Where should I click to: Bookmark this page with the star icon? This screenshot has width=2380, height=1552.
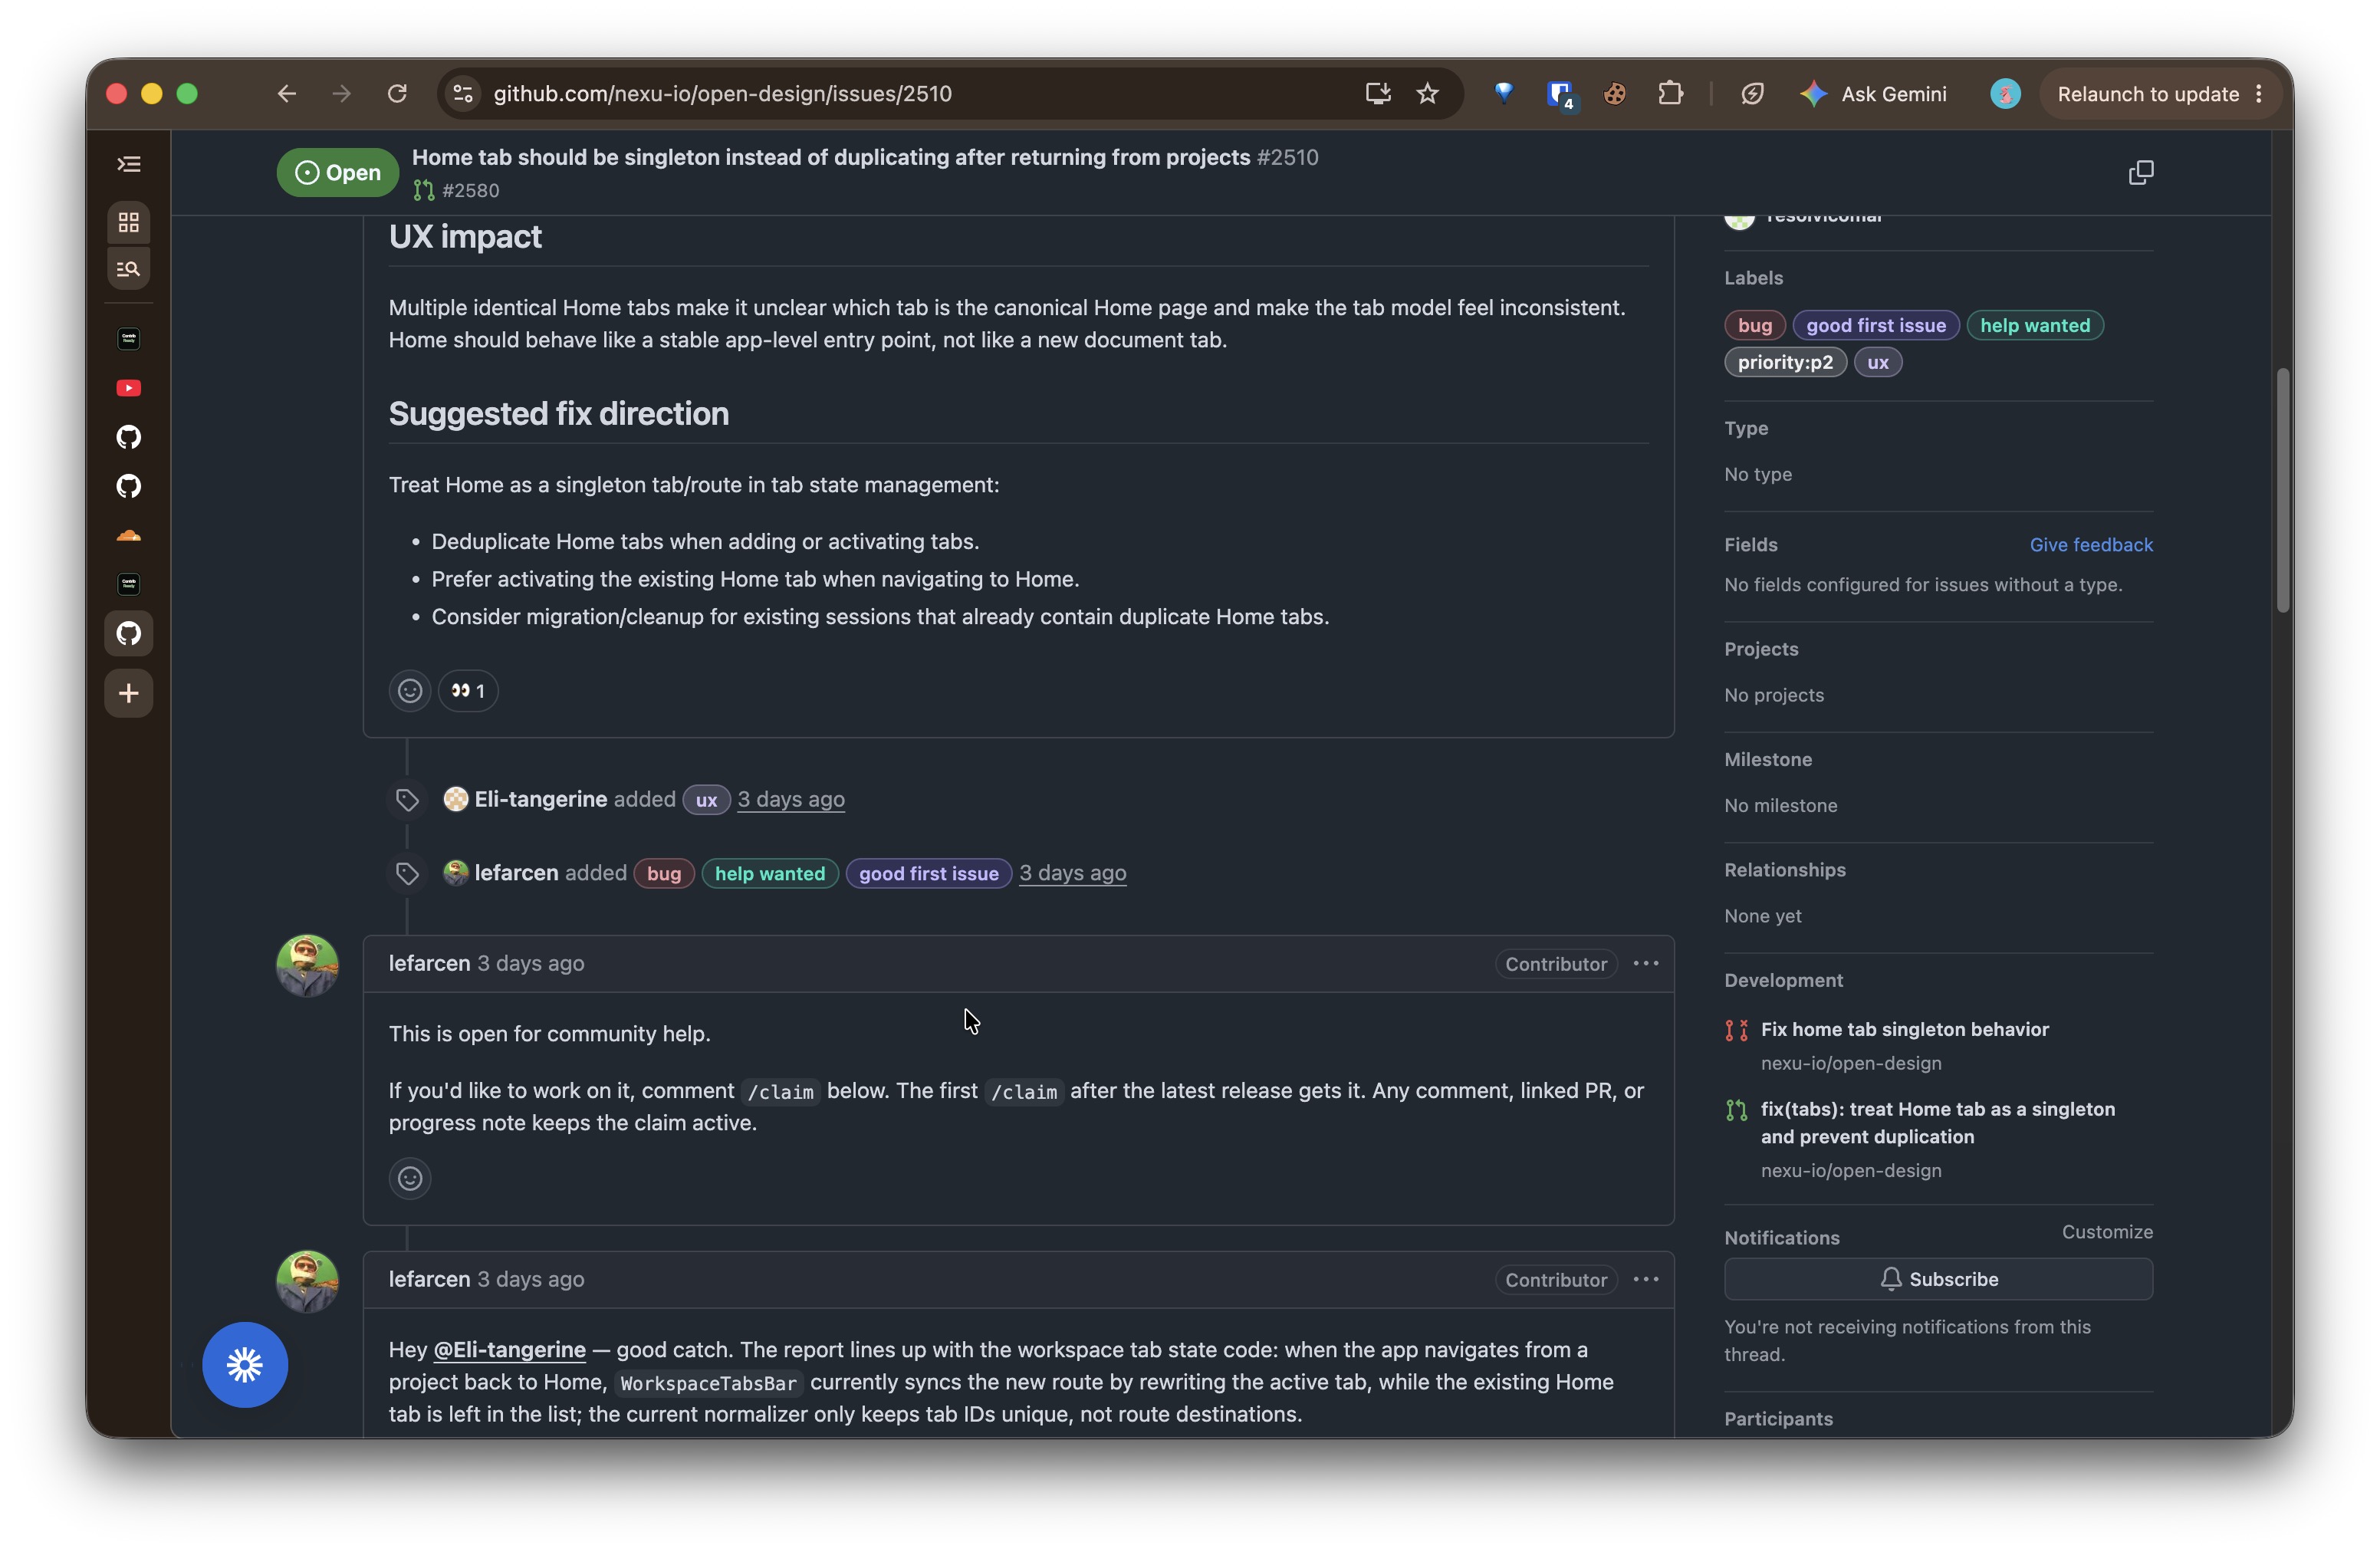point(1427,94)
